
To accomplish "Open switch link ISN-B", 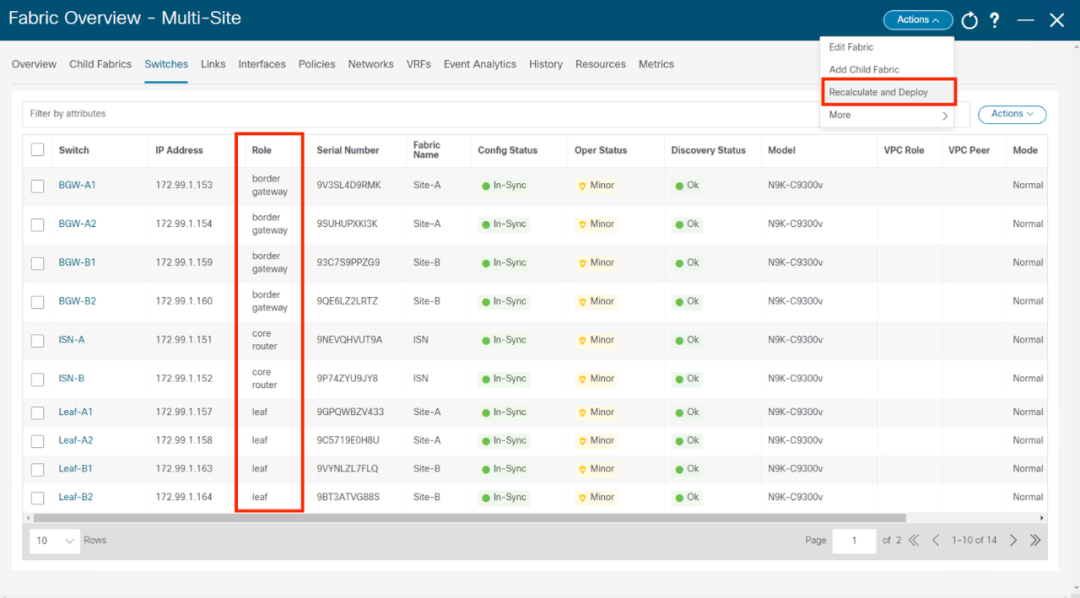I will (72, 378).
